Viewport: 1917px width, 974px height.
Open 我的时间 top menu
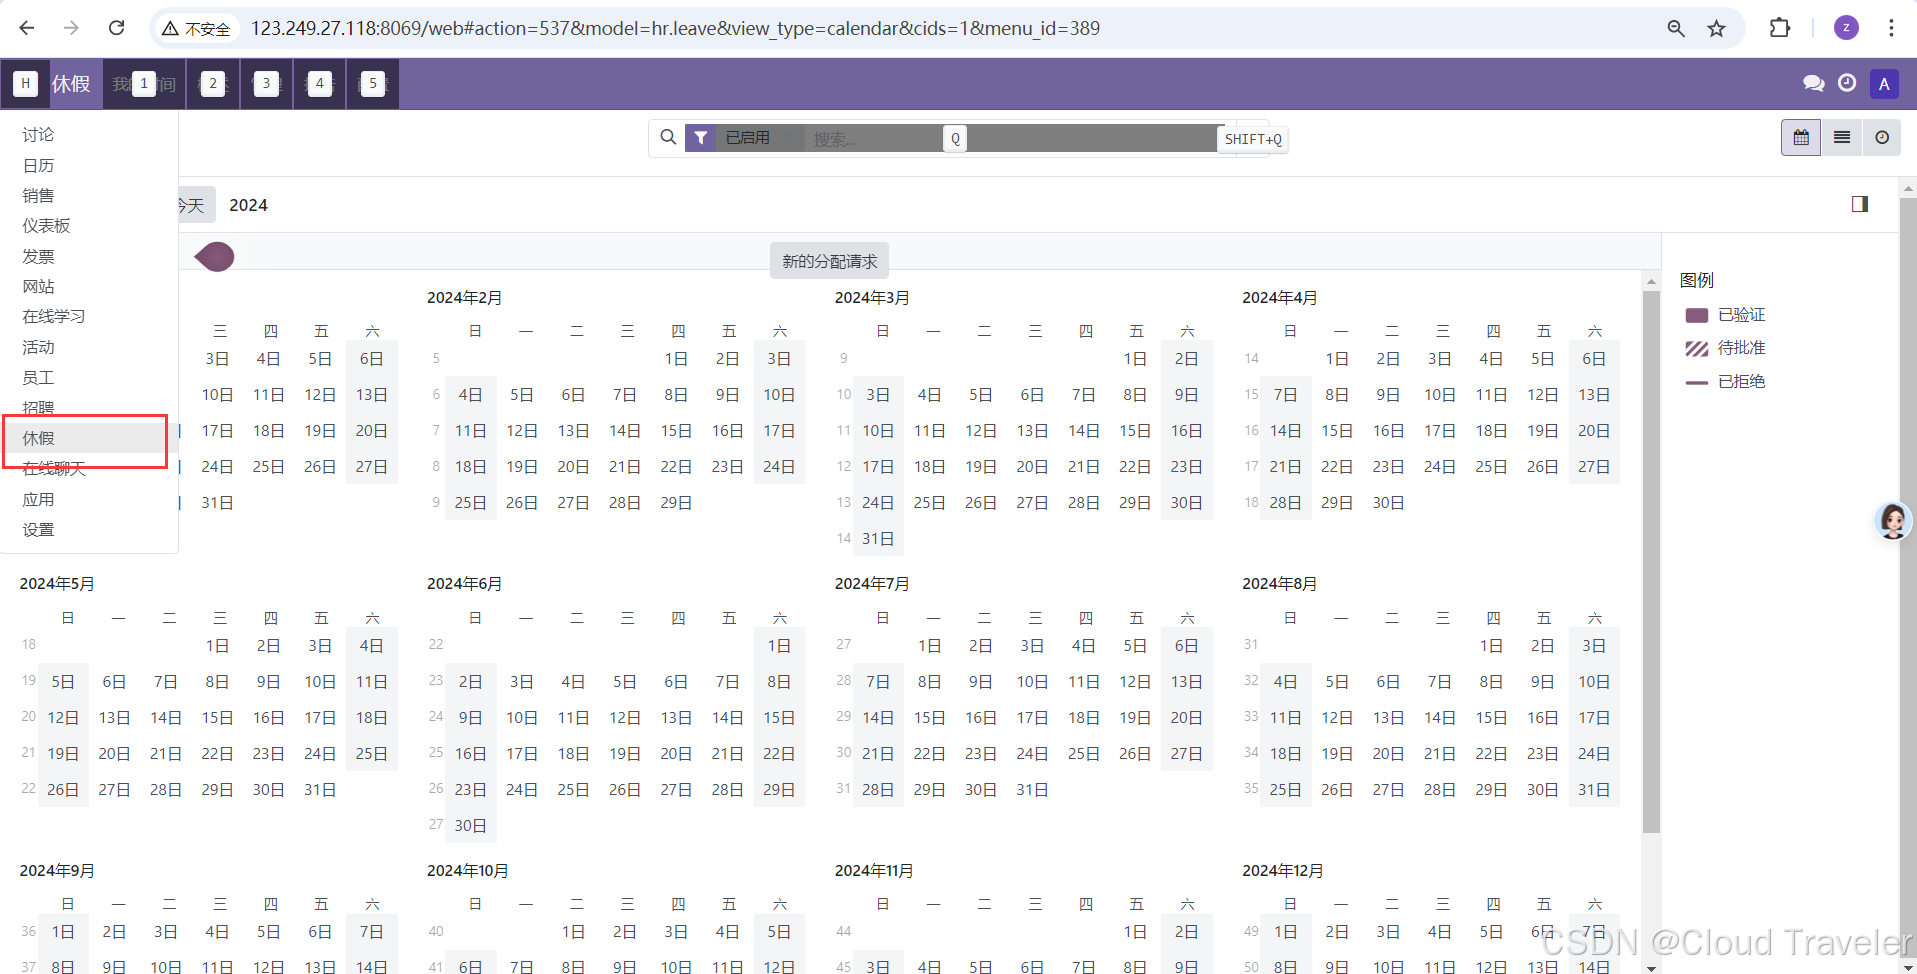(x=144, y=84)
